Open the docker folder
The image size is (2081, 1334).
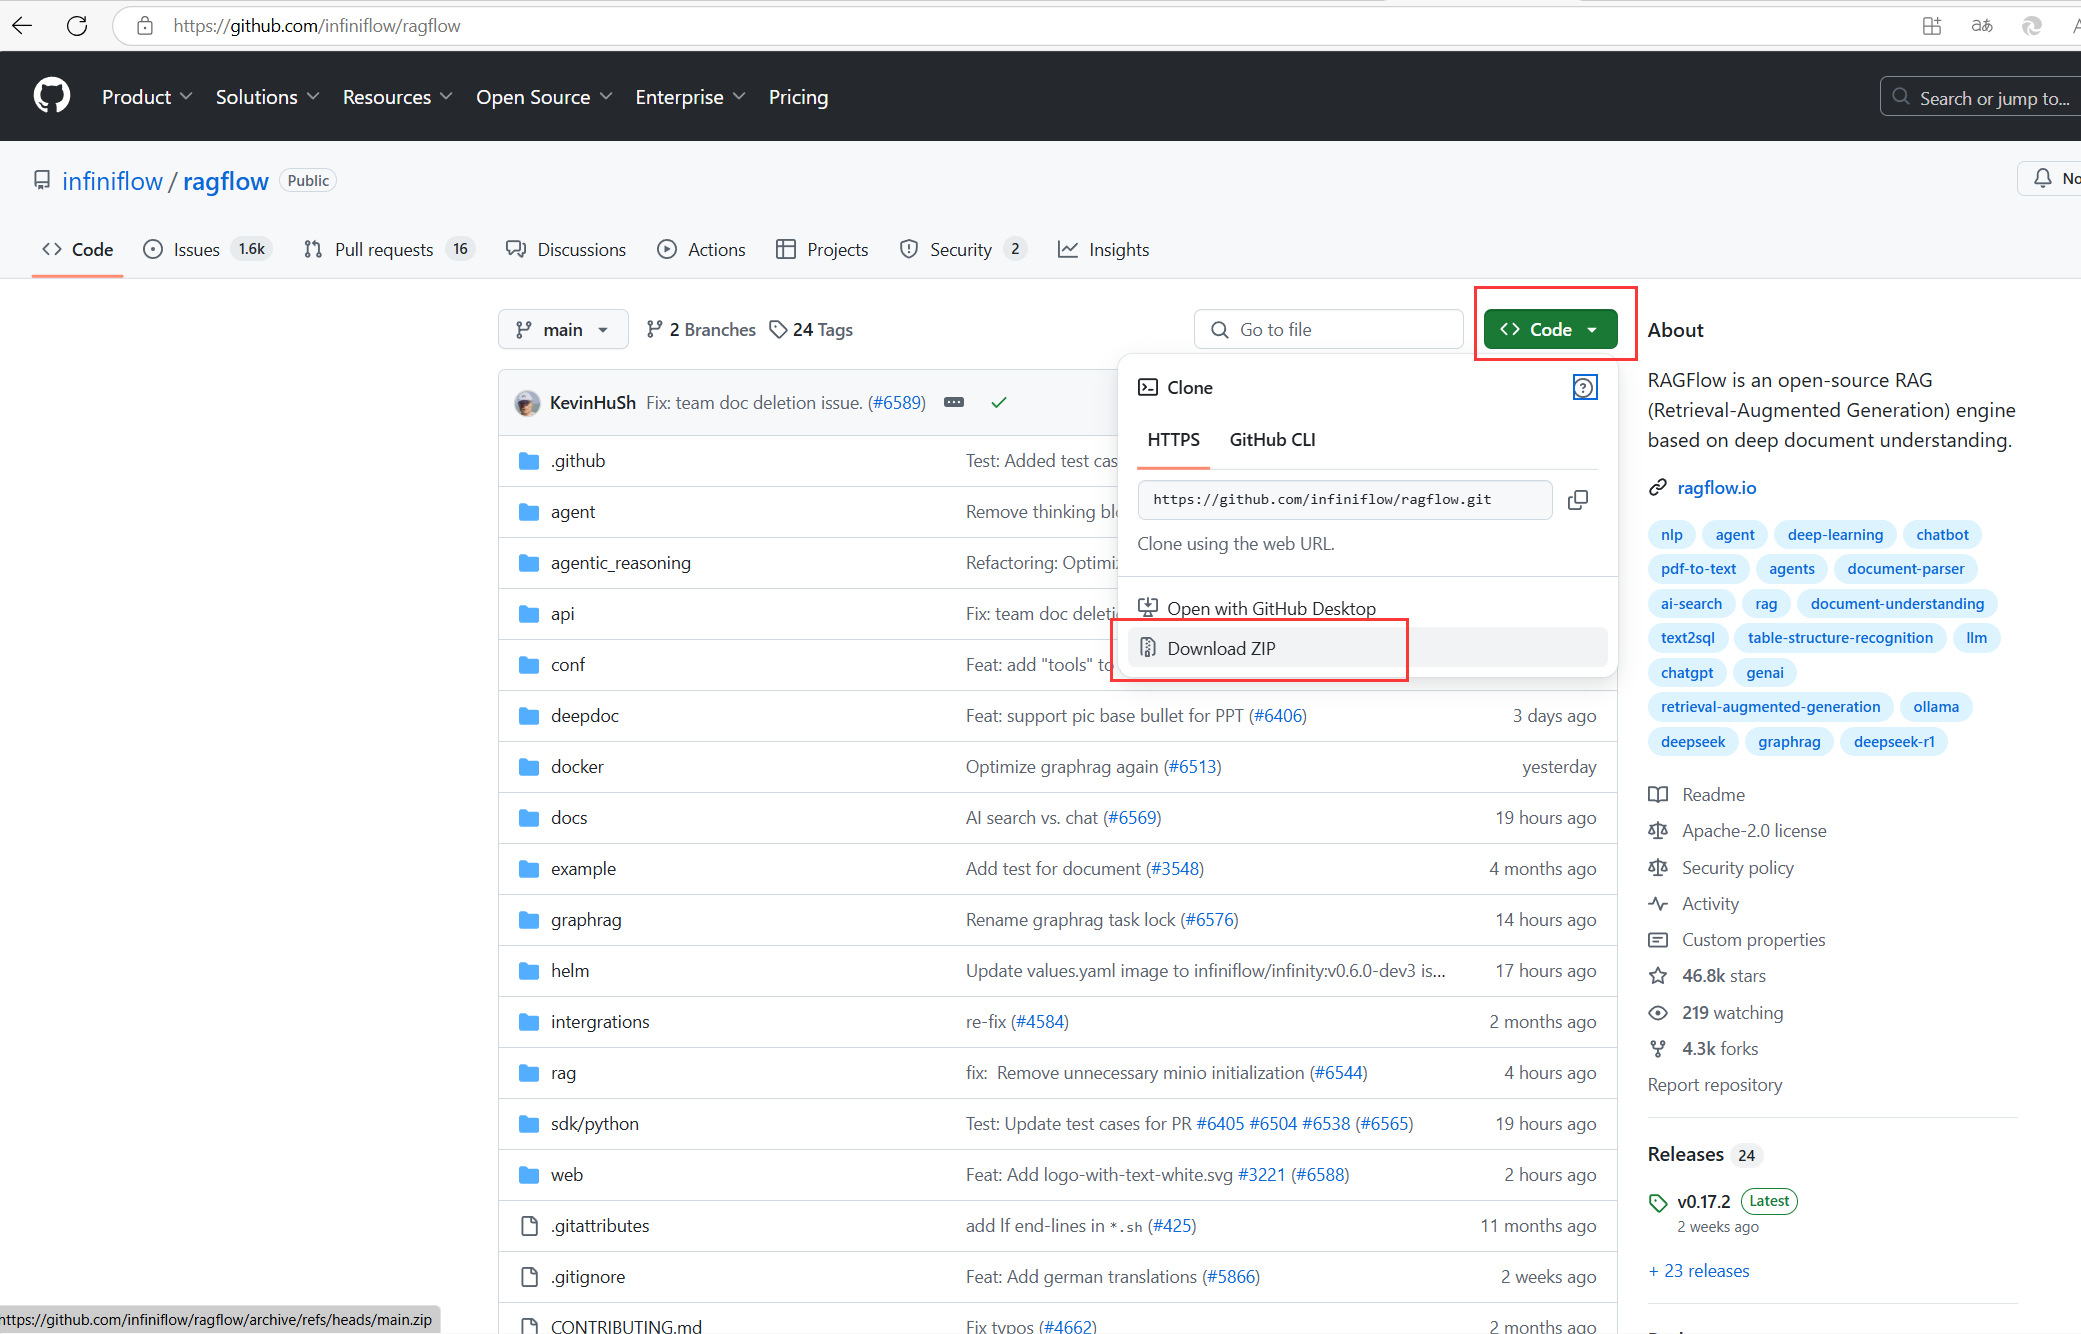pos(577,767)
